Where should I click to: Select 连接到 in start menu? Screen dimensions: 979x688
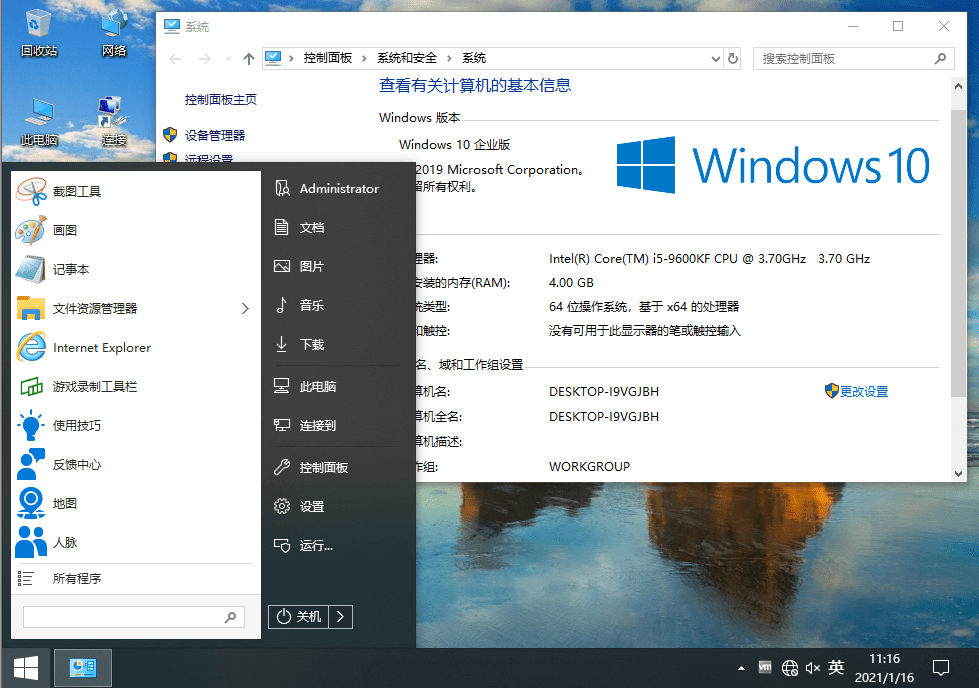point(338,425)
